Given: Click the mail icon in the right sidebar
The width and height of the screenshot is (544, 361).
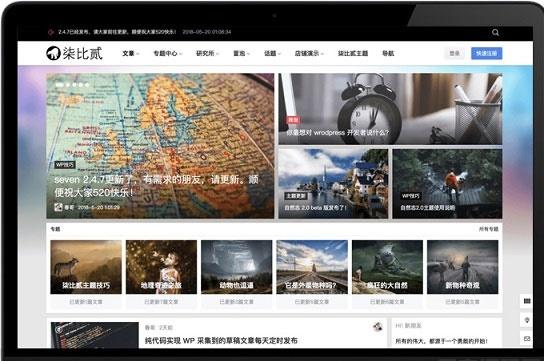Looking at the screenshot, I should tap(527, 338).
